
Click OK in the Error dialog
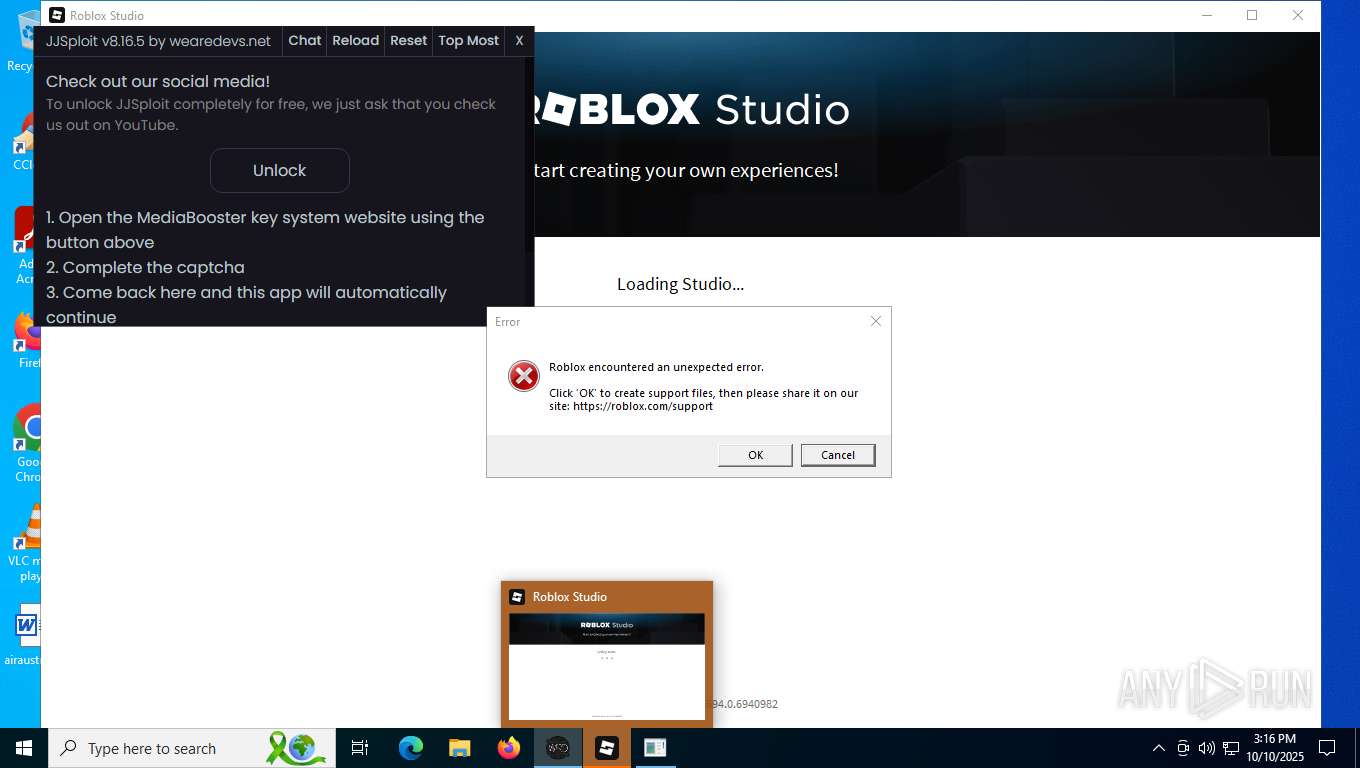click(x=755, y=455)
